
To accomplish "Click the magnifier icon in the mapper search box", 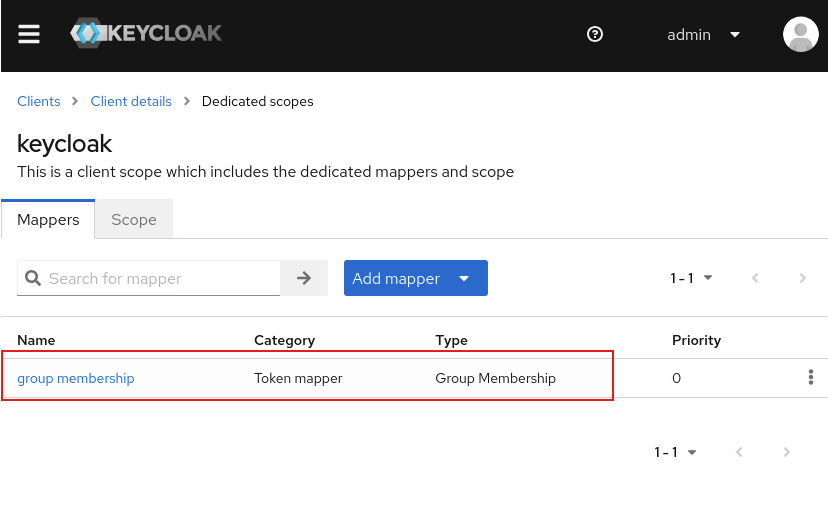I will (x=33, y=278).
